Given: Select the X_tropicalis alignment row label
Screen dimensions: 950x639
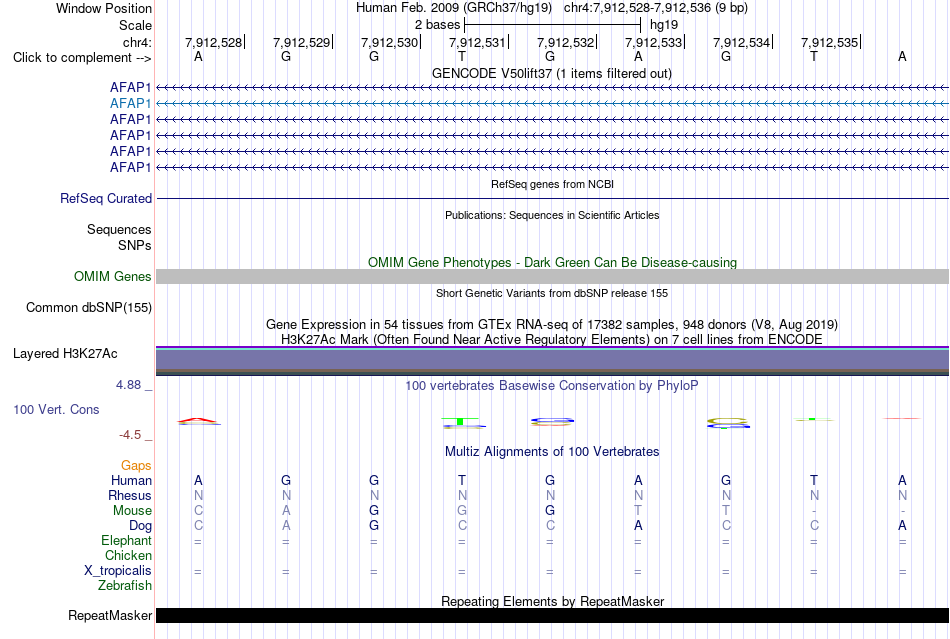Looking at the screenshot, I should (x=118, y=571).
